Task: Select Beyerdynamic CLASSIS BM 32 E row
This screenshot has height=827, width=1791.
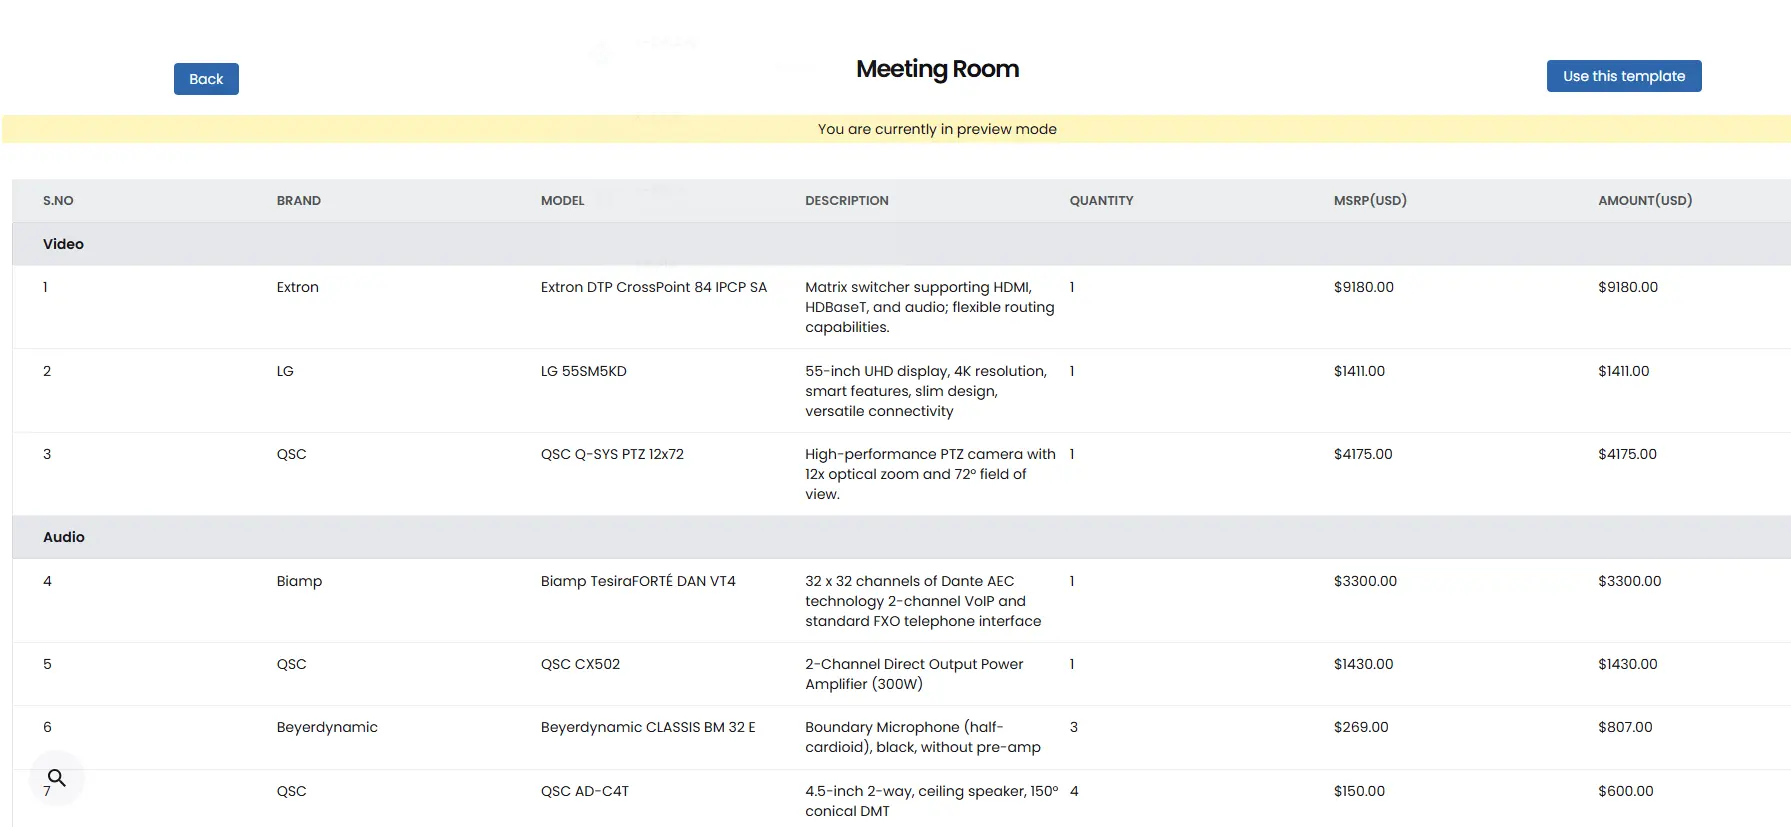Action: tap(901, 737)
